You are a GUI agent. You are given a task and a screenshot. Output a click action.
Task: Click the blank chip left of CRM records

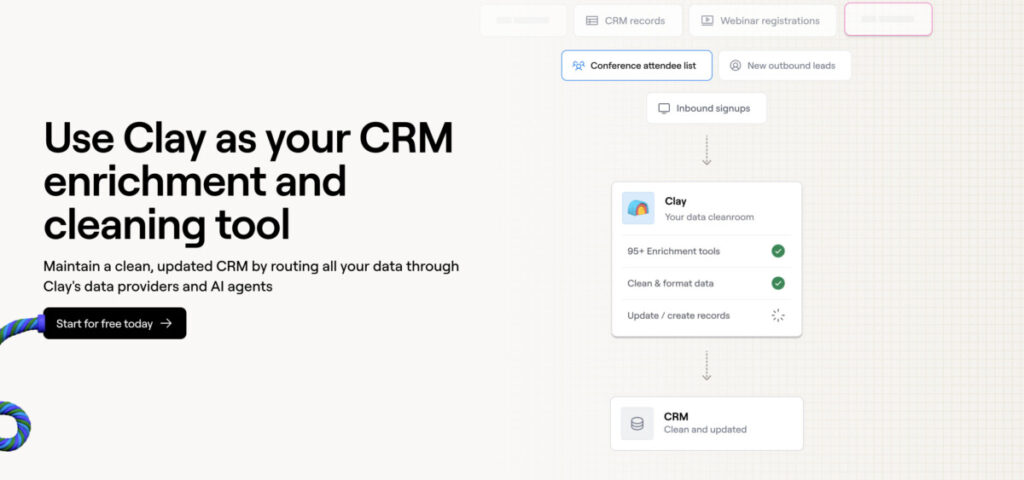point(523,20)
